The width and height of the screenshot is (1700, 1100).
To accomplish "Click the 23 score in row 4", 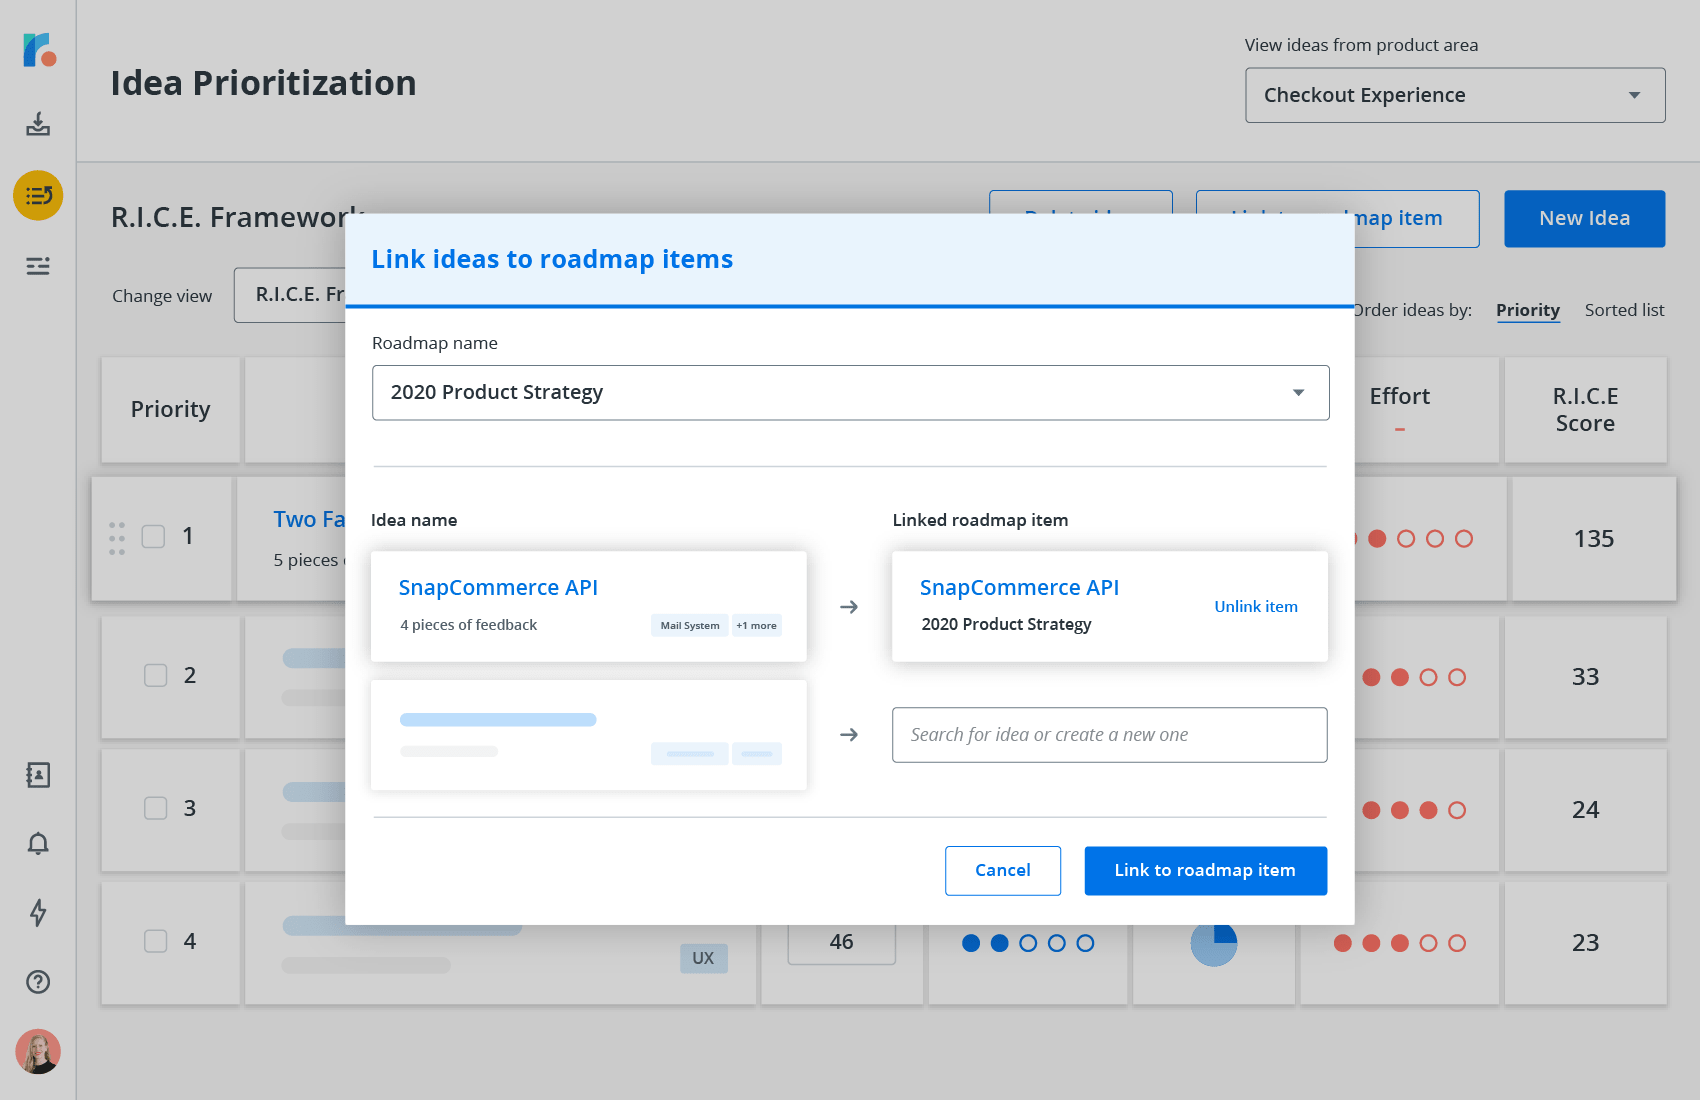I will point(1585,943).
